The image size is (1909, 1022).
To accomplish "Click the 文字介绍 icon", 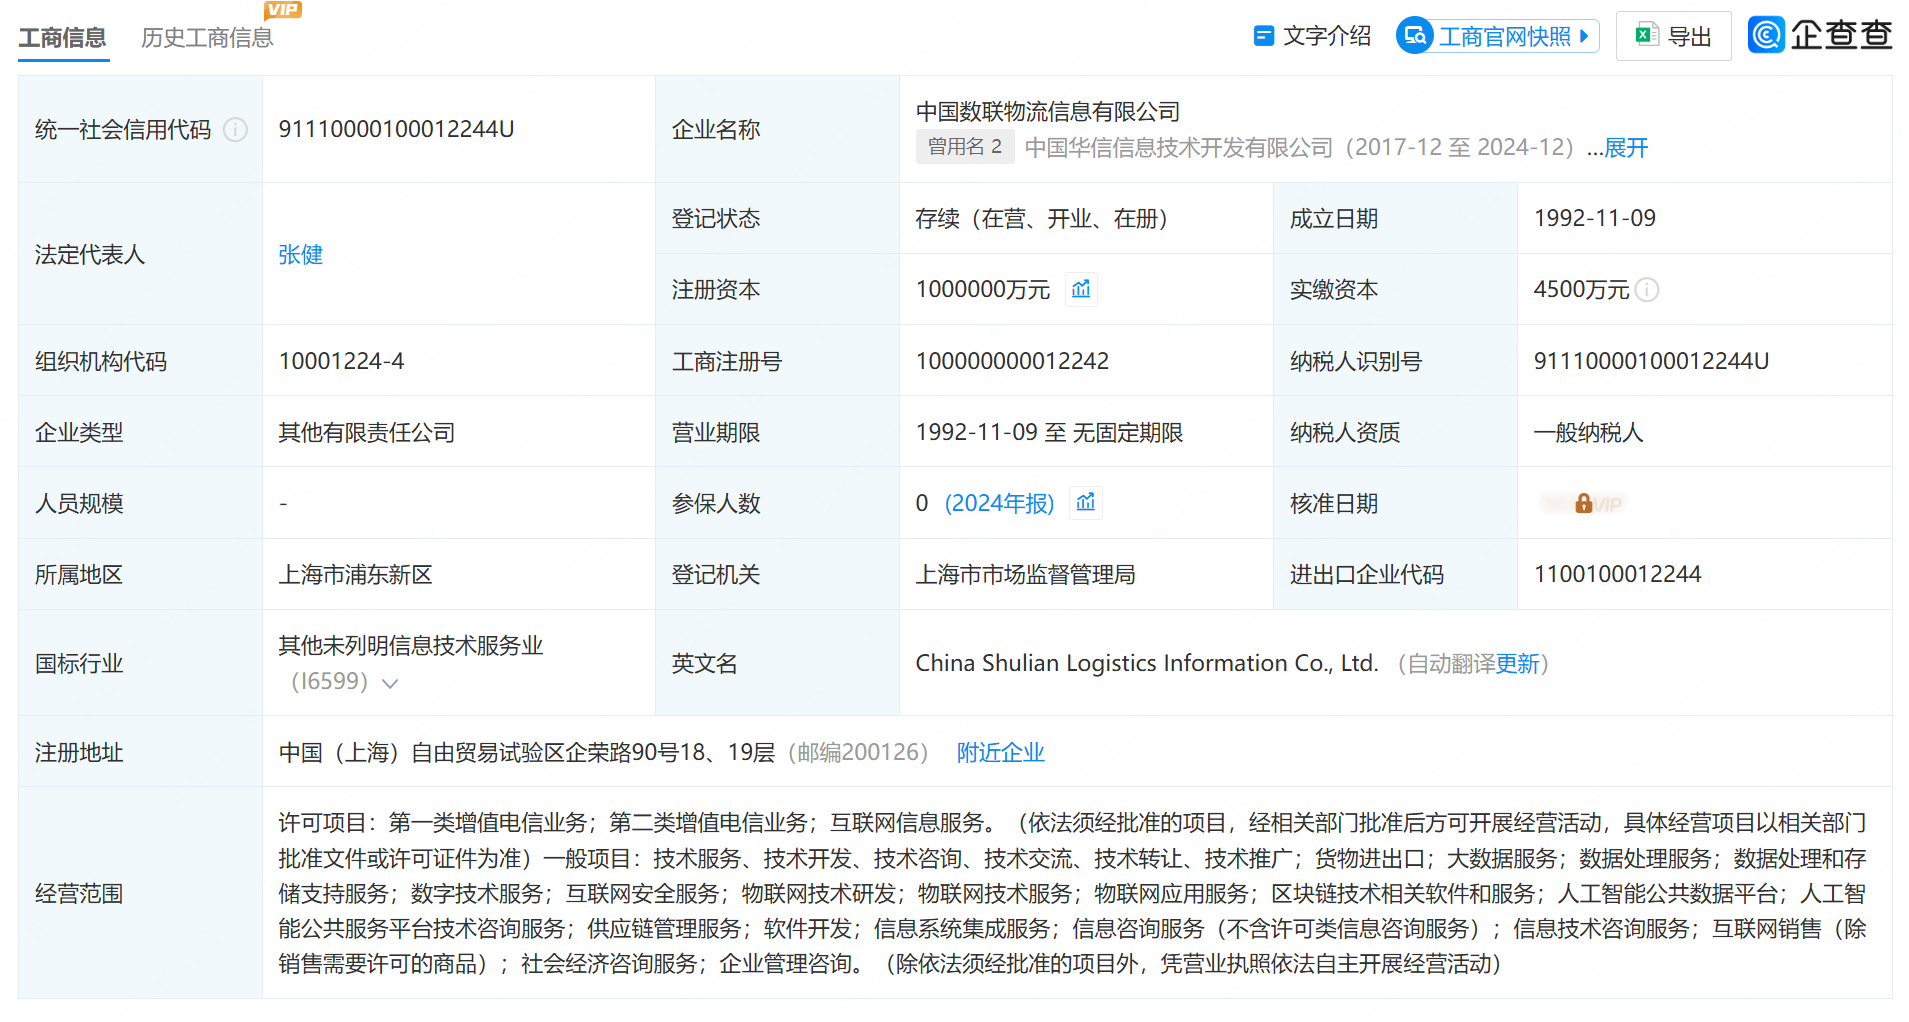I will click(1264, 36).
